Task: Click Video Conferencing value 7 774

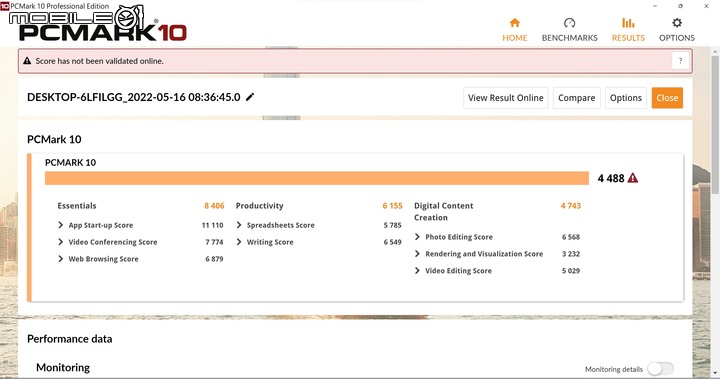Action: (214, 242)
